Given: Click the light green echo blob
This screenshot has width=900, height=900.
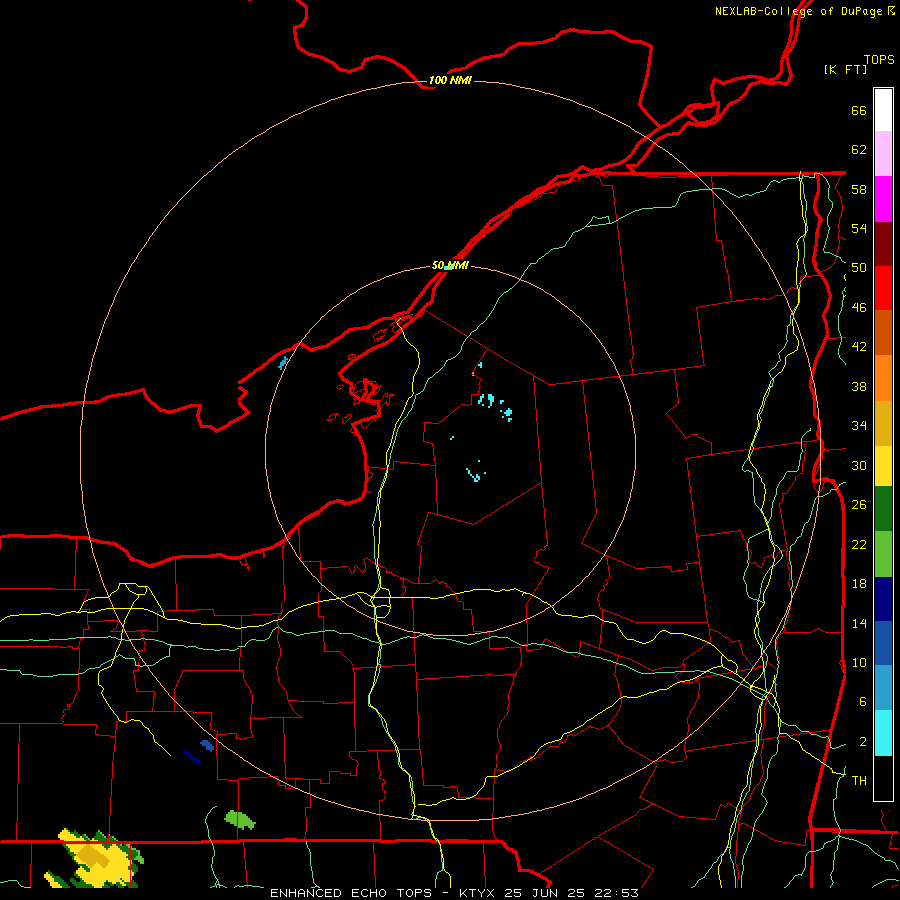Looking at the screenshot, I should (x=240, y=819).
